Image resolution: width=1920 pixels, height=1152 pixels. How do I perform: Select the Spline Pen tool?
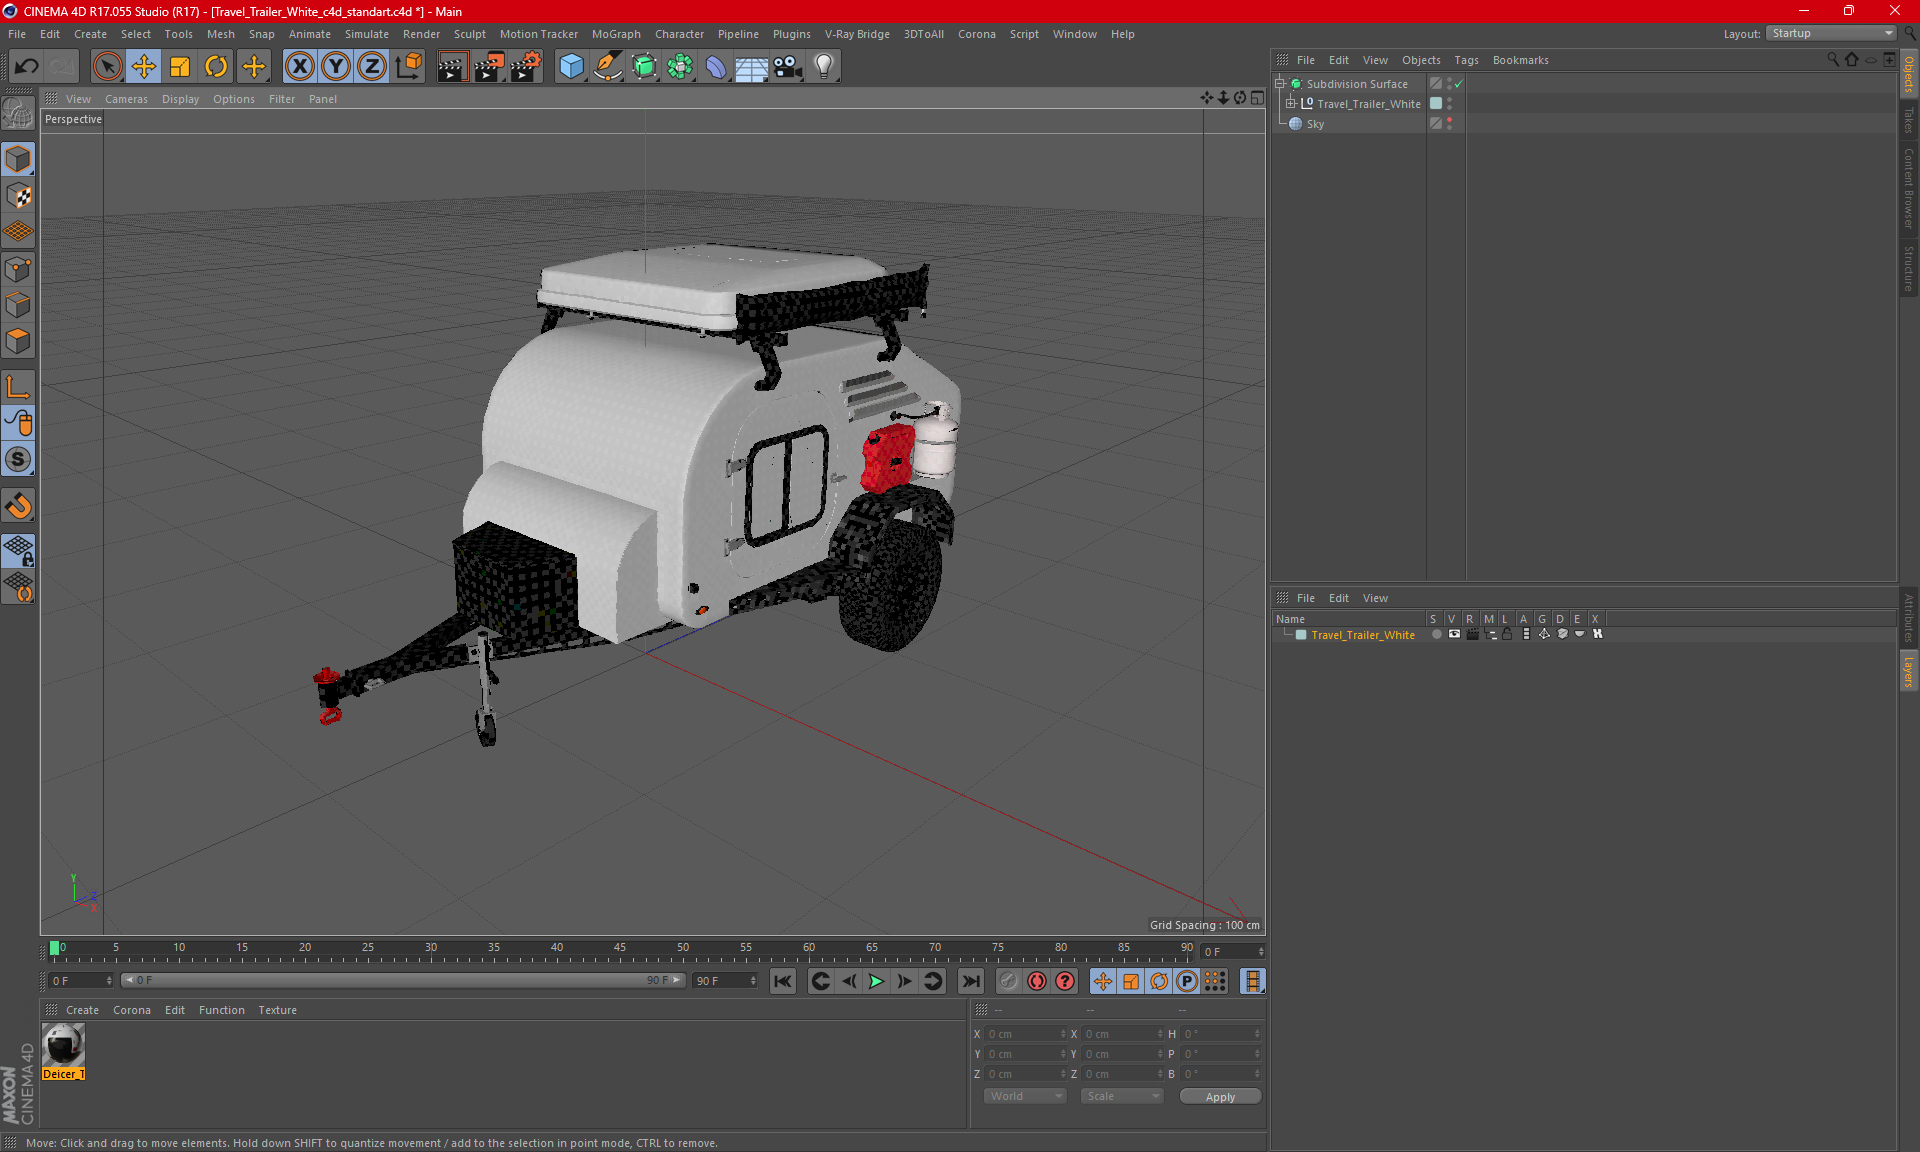[x=607, y=67]
